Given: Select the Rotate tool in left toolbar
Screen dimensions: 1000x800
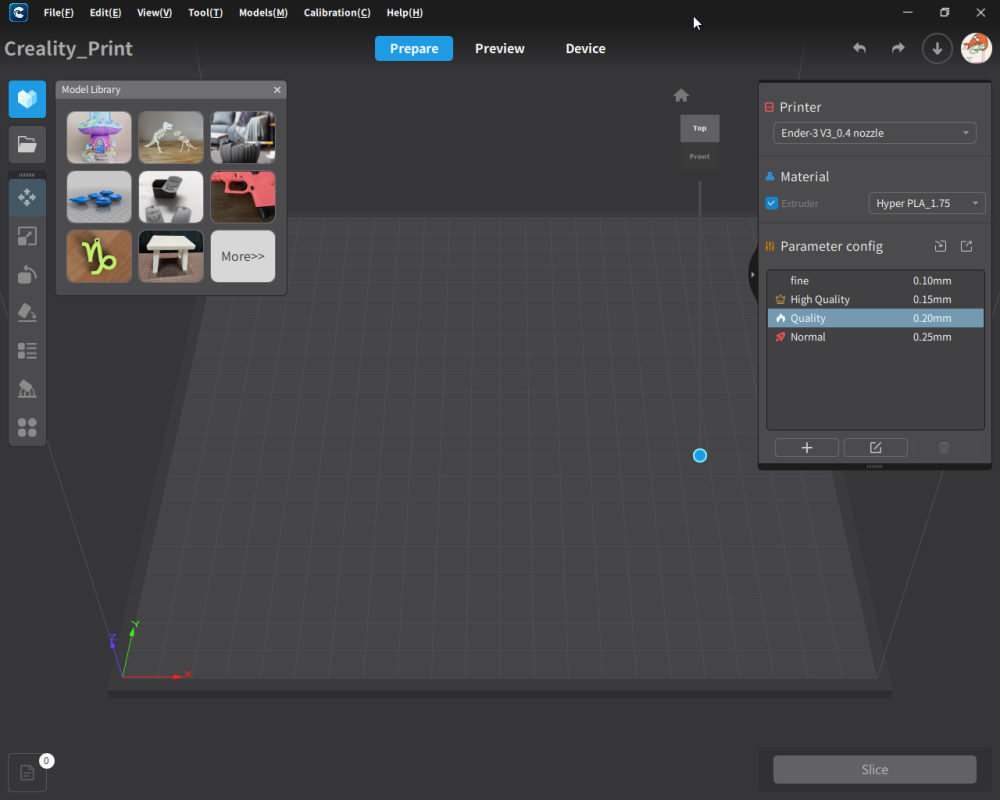Looking at the screenshot, I should [x=27, y=274].
